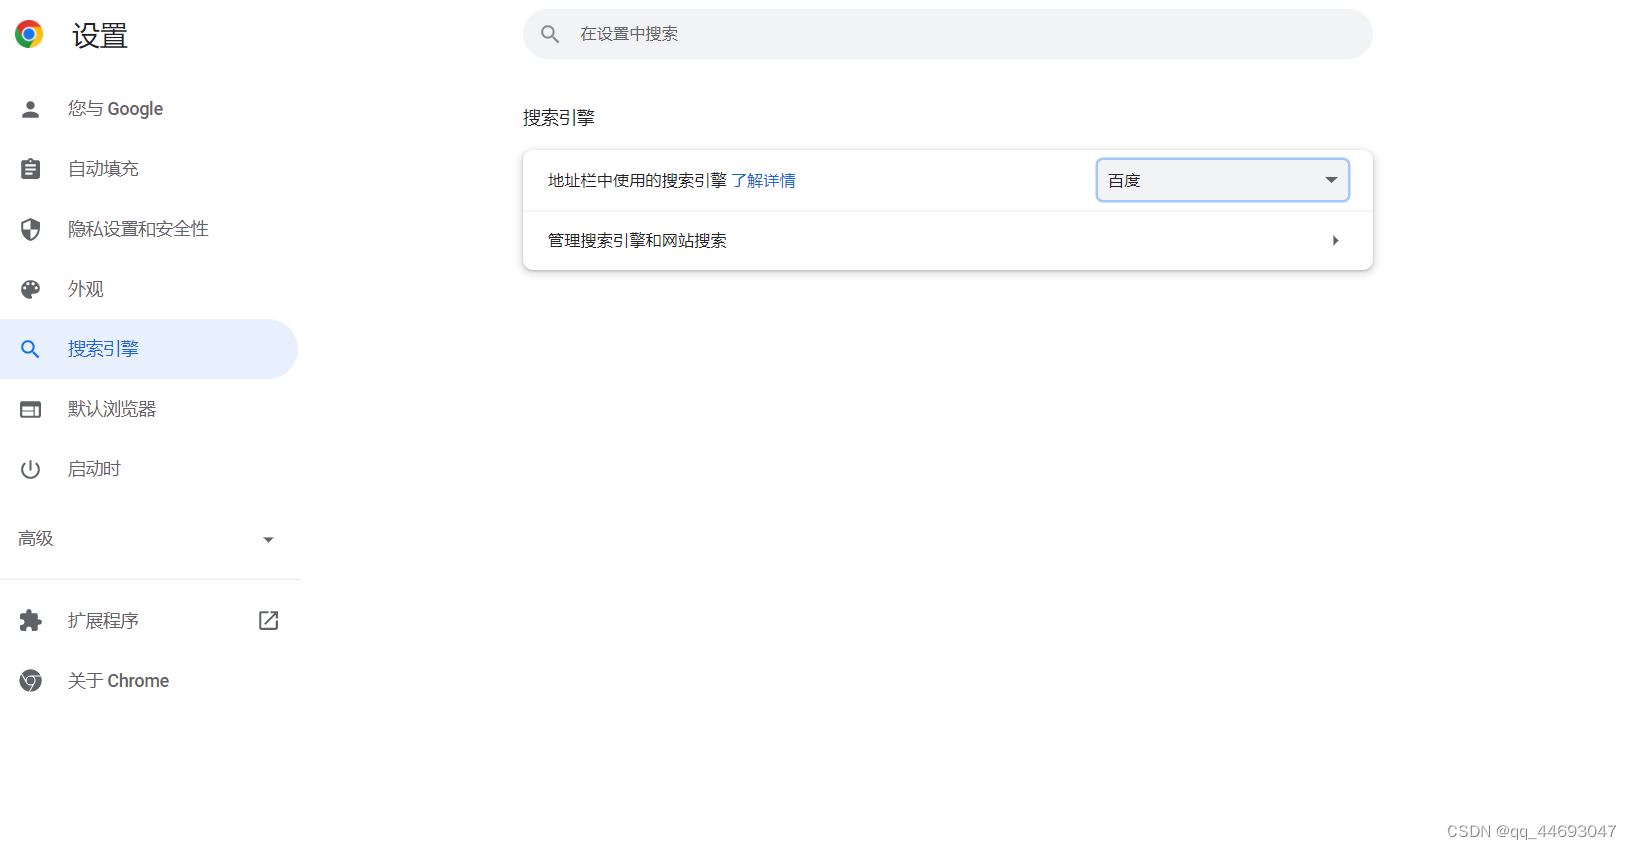Select 搜索引擎 sidebar label

pyautogui.click(x=103, y=349)
